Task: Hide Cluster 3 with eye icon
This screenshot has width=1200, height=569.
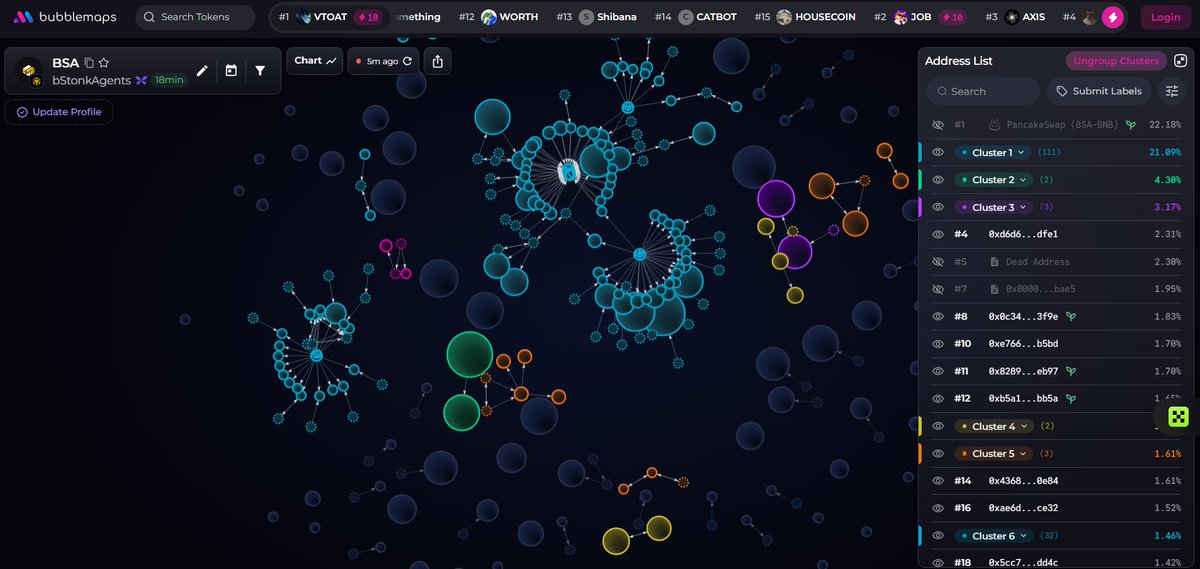Action: pos(938,207)
